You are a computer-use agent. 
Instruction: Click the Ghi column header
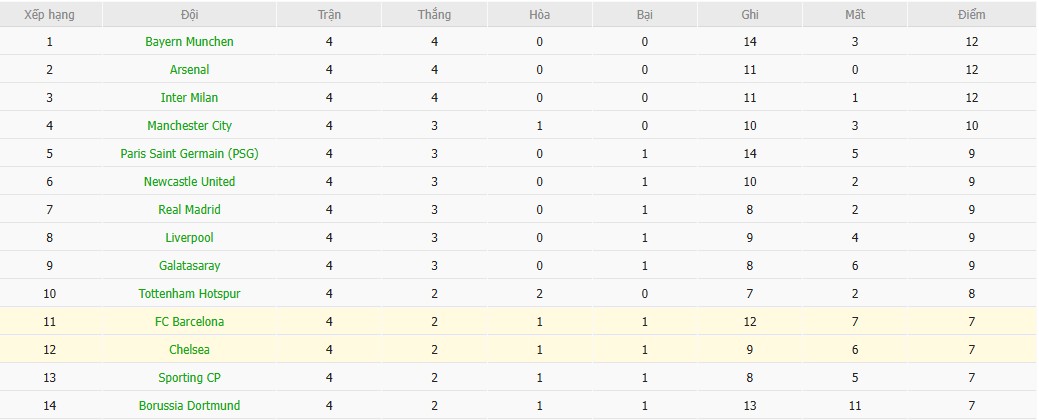click(750, 15)
